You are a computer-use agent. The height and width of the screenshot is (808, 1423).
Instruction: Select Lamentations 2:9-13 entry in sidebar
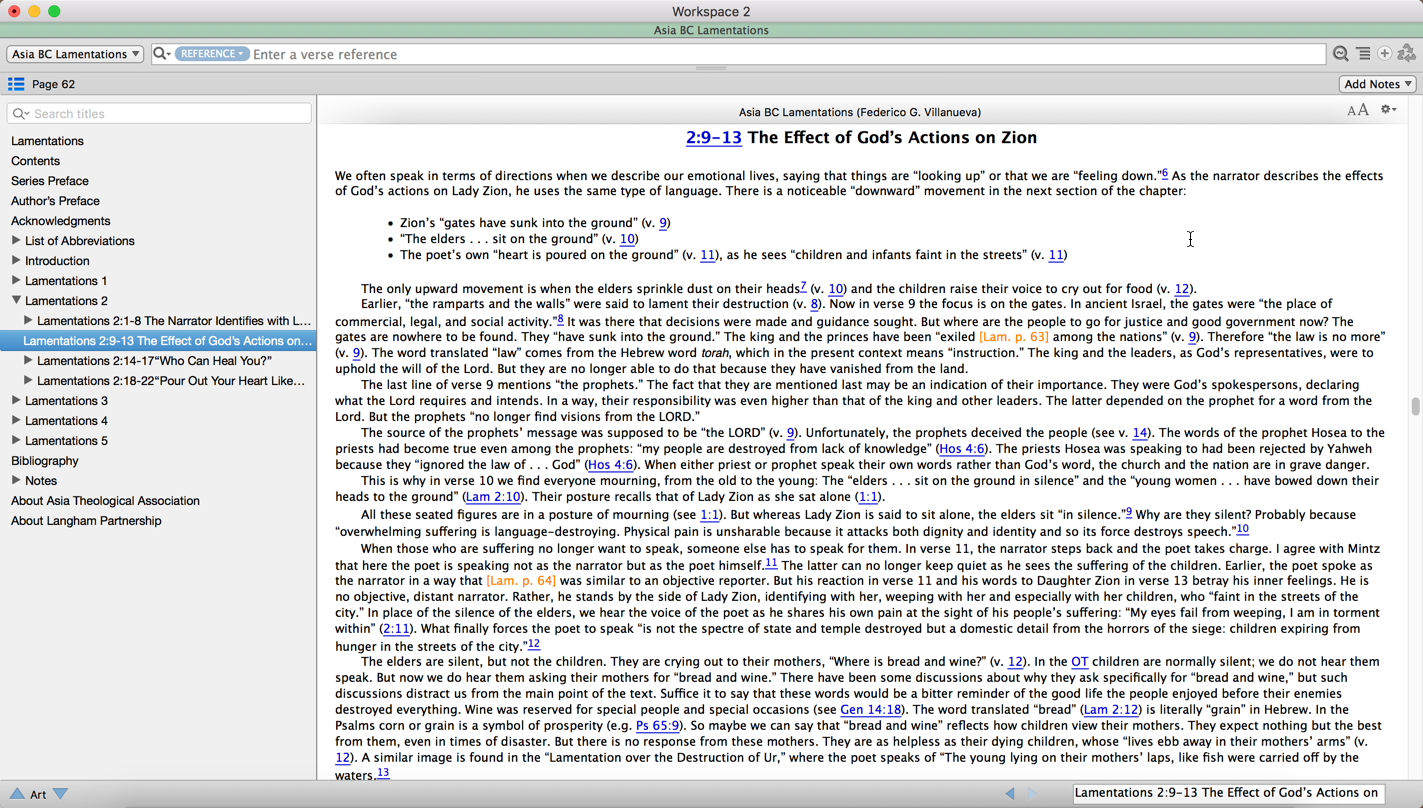point(158,341)
